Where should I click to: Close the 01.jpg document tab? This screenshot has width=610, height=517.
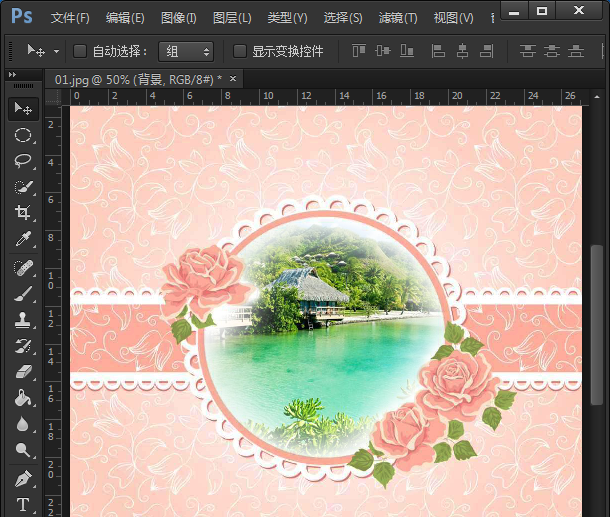click(x=233, y=78)
